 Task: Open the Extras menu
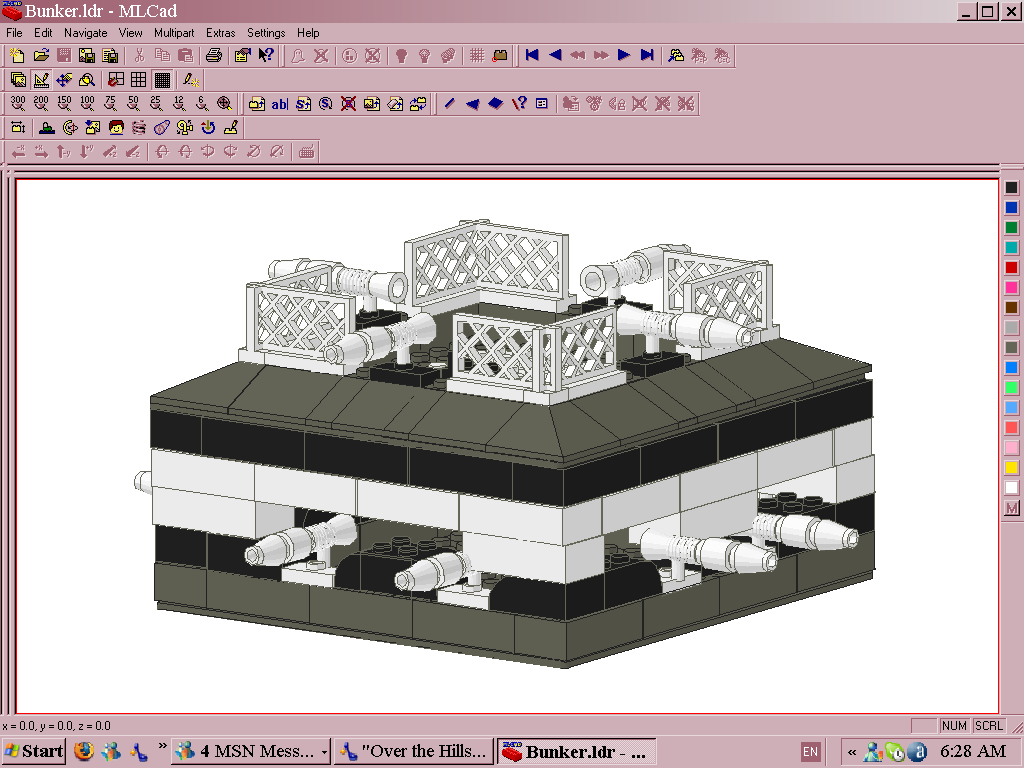220,33
